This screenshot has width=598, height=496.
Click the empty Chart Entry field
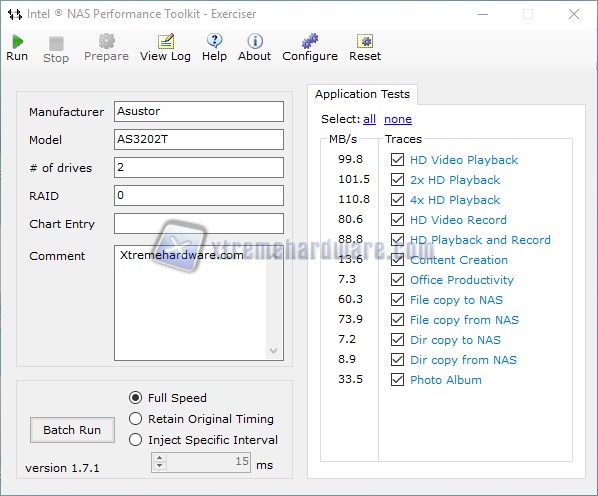click(199, 223)
